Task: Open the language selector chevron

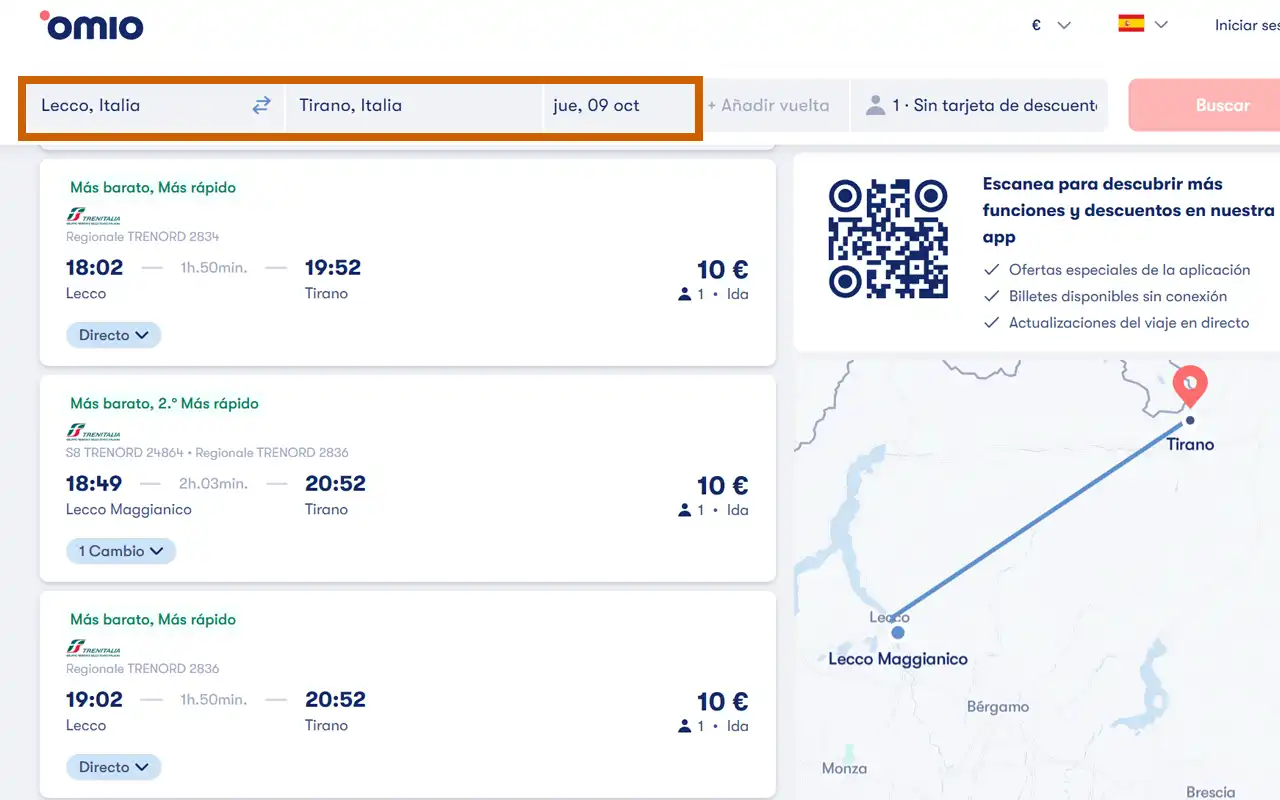Action: click(1161, 25)
